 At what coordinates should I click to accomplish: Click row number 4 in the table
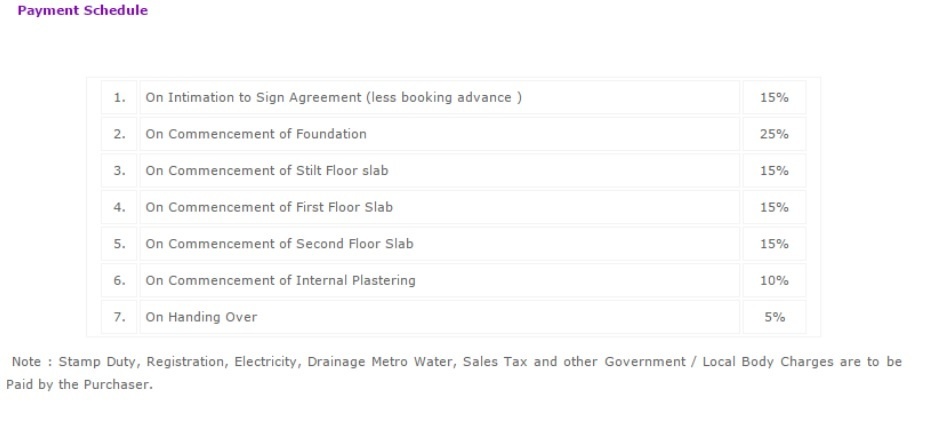pyautogui.click(x=119, y=208)
